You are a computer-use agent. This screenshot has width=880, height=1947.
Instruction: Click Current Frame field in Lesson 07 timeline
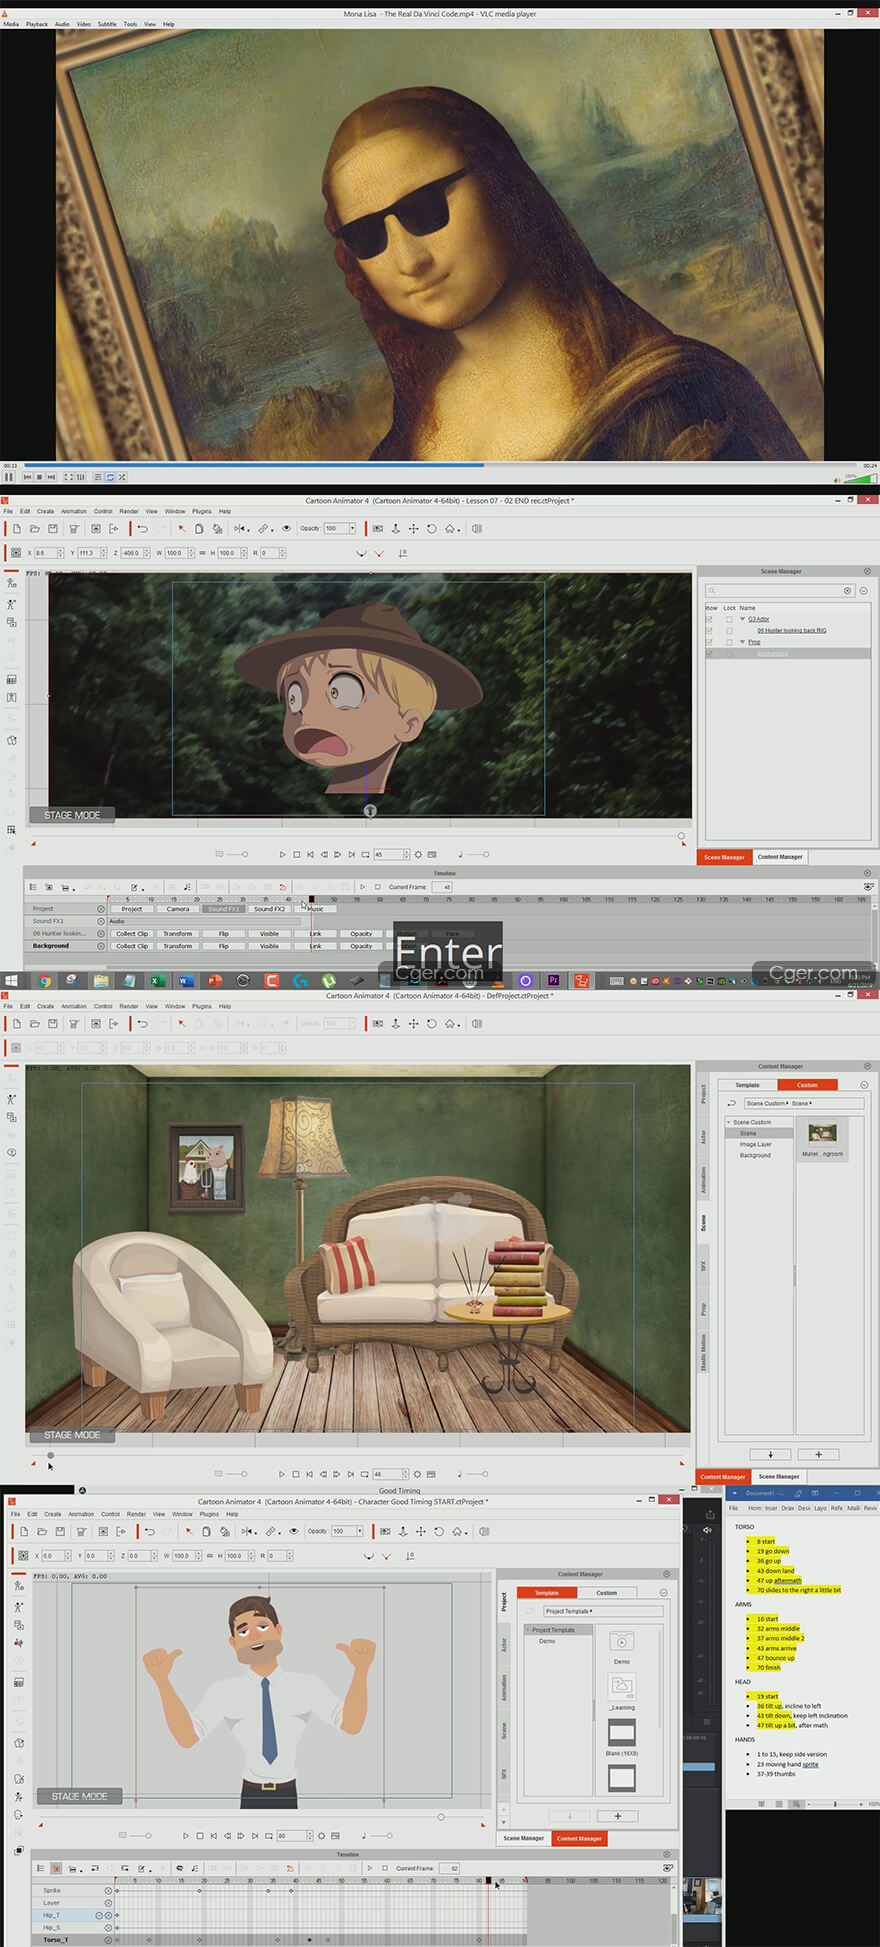tap(443, 887)
